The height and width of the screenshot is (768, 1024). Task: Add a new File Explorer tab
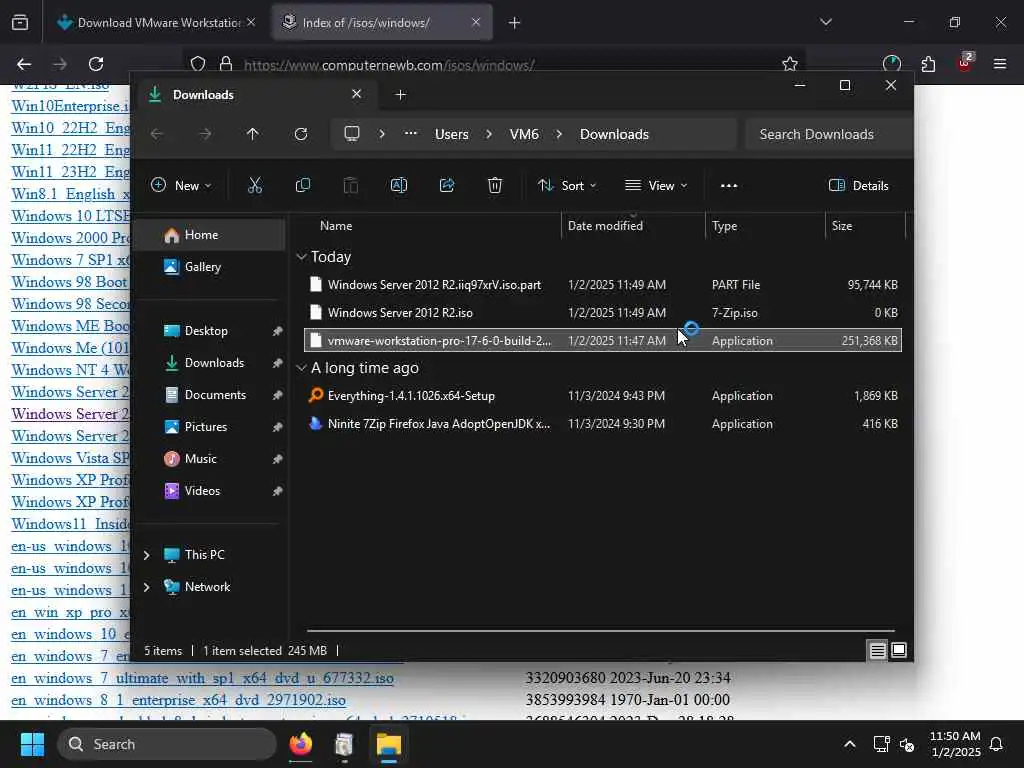point(401,95)
